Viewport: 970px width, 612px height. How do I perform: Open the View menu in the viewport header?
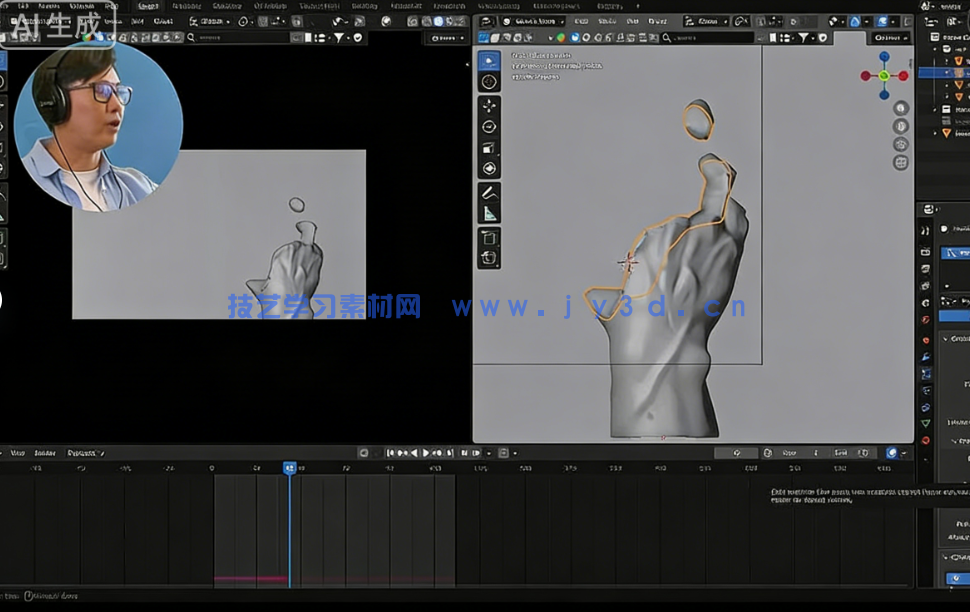click(x=582, y=19)
